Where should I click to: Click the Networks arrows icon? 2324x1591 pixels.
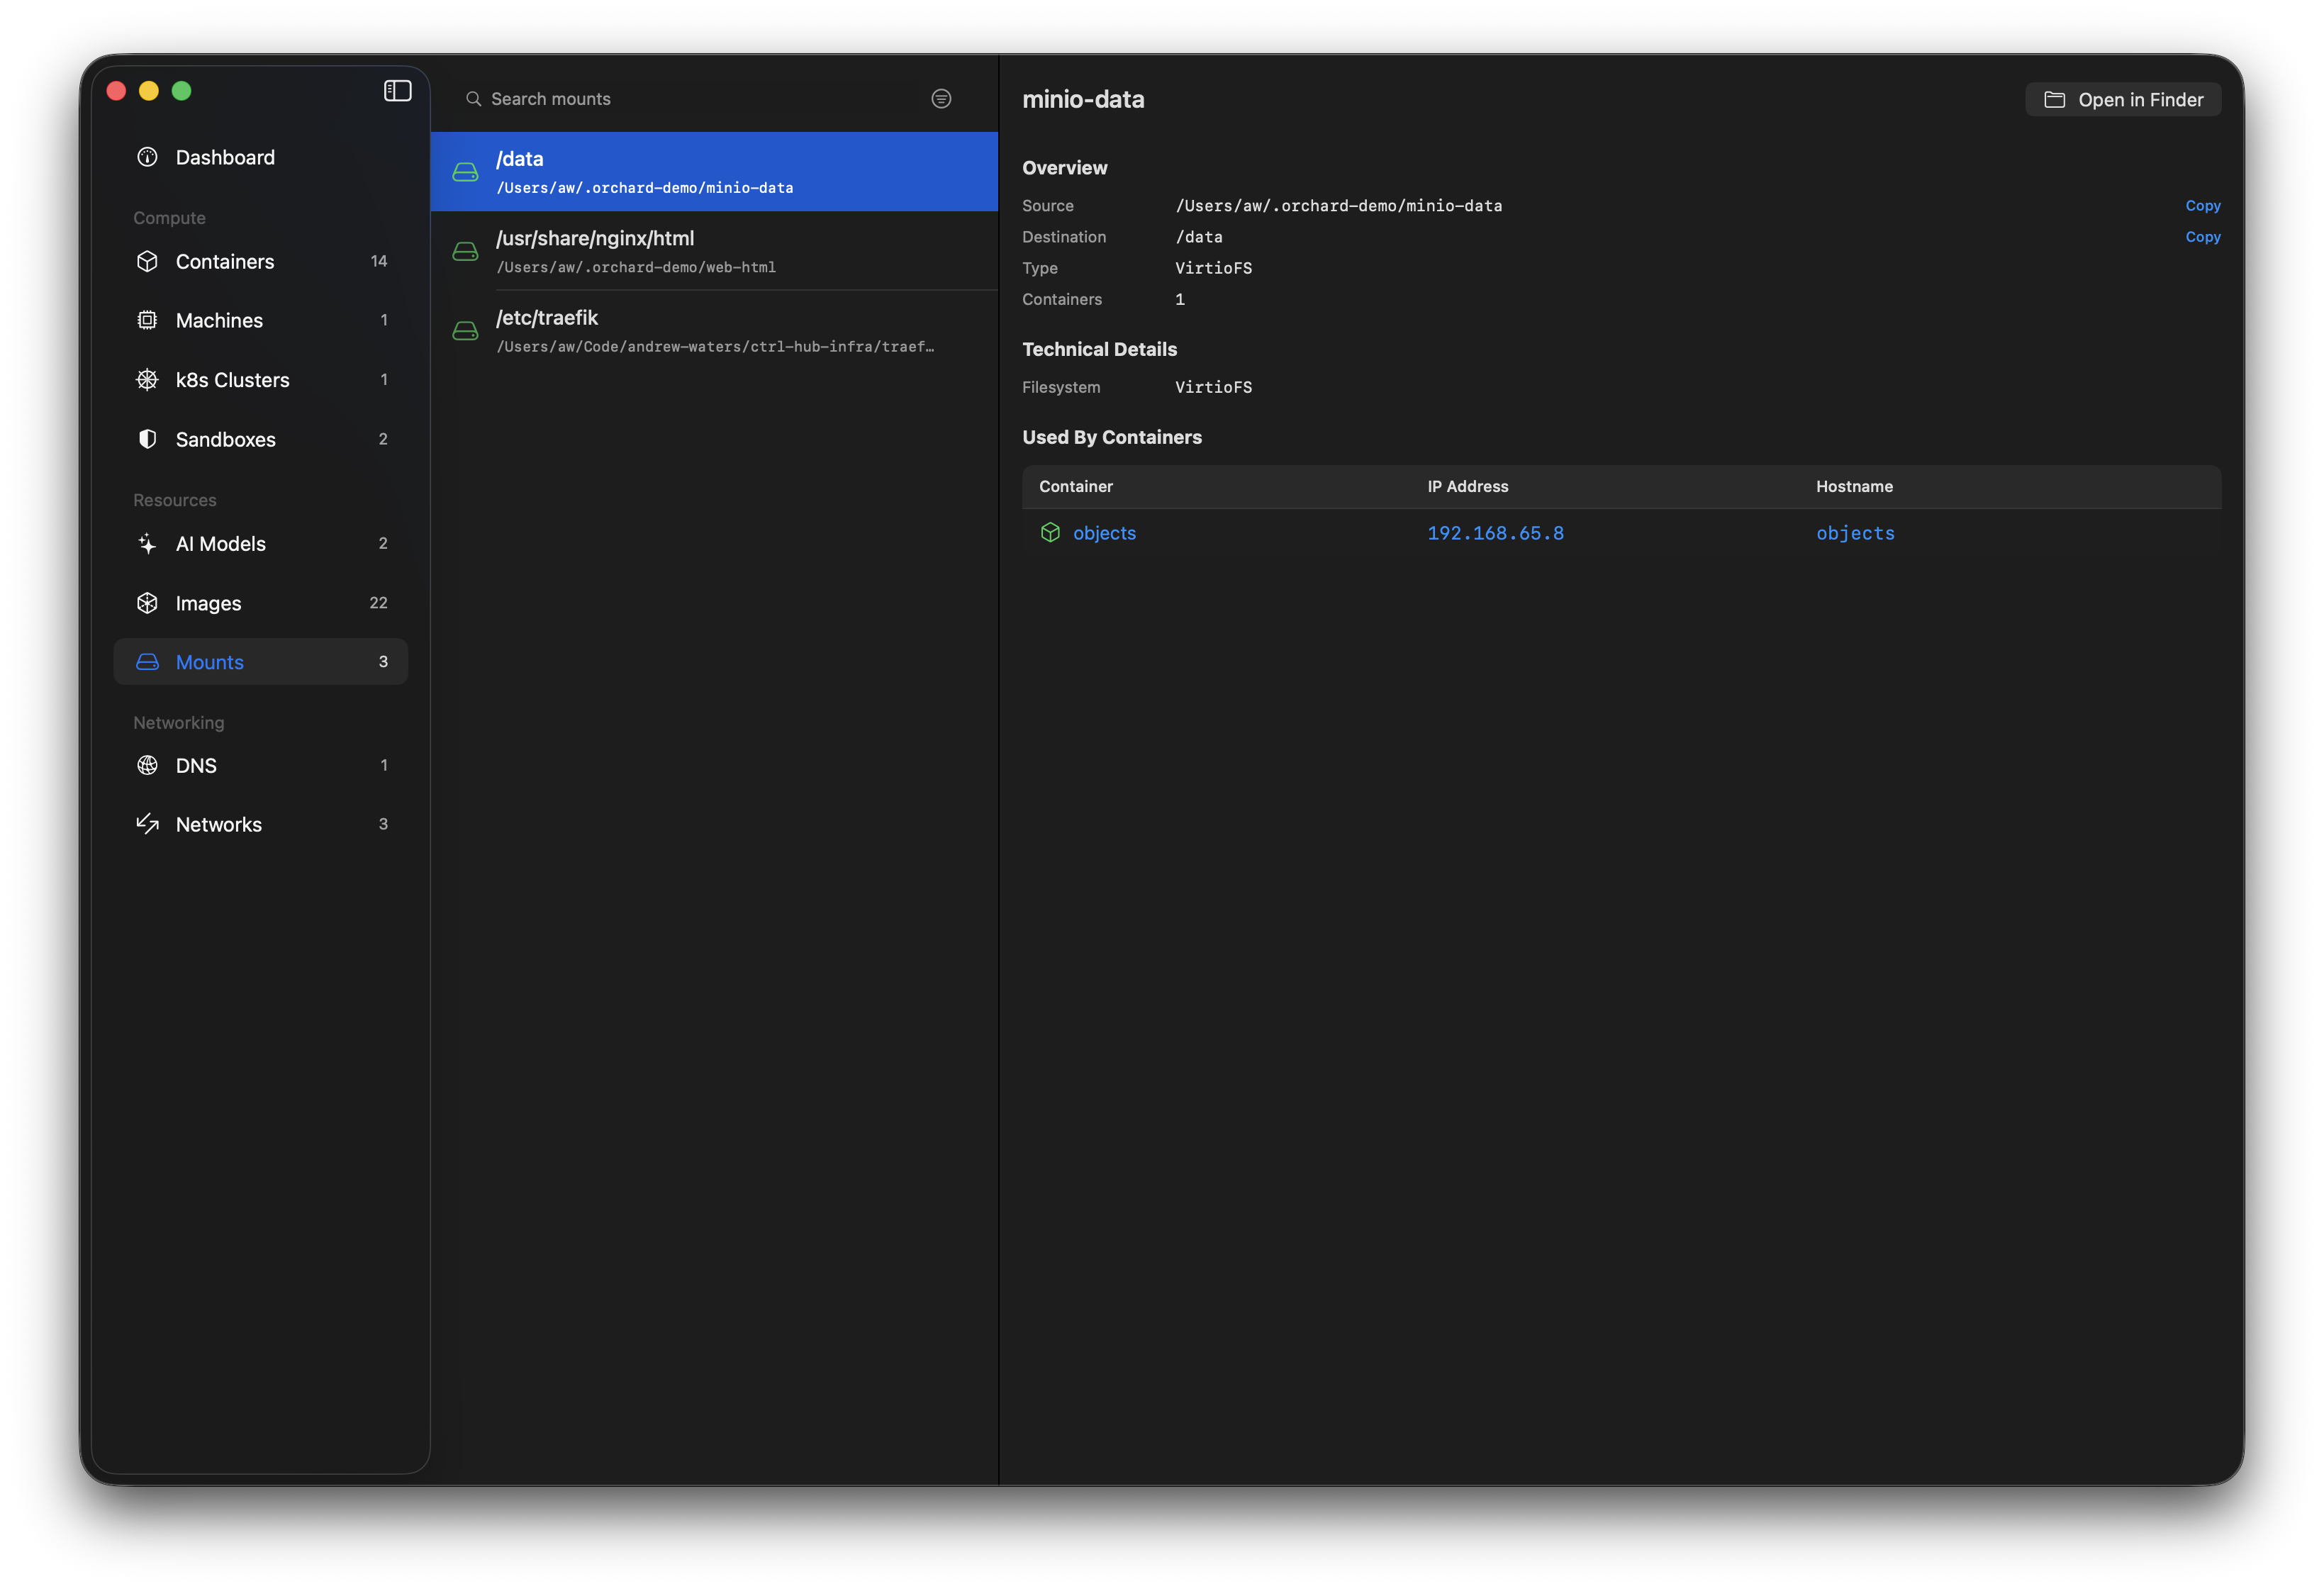(147, 824)
